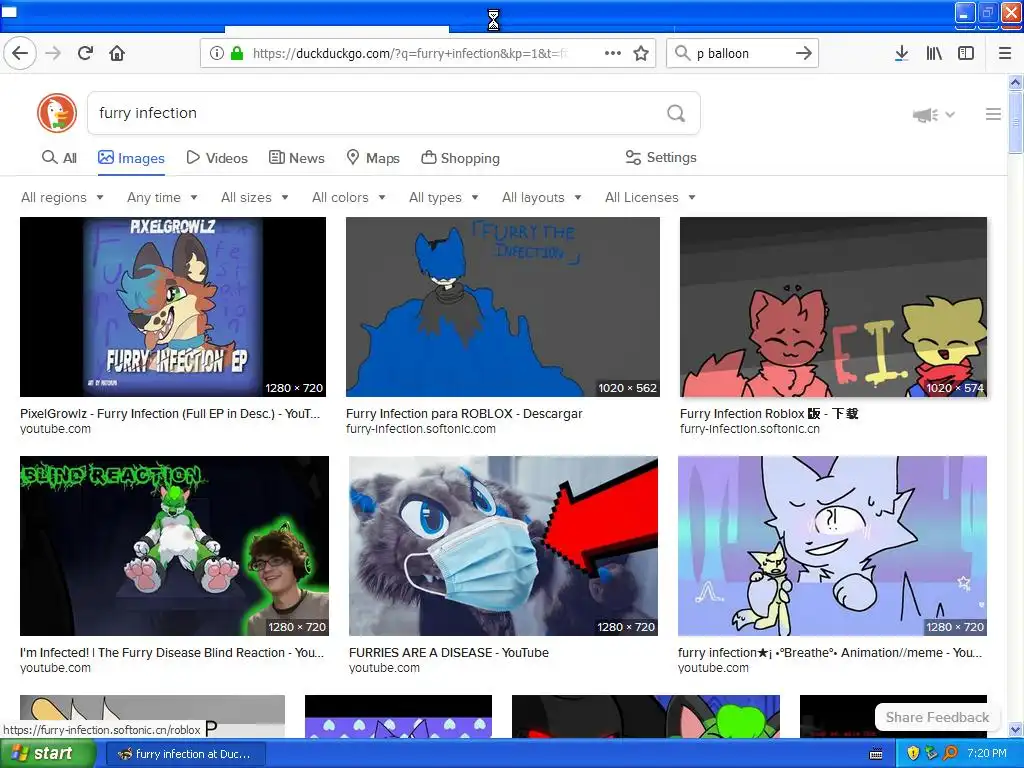Image resolution: width=1024 pixels, height=768 pixels.
Task: Click the magnifier in browser search box
Action: pyautogui.click(x=682, y=53)
